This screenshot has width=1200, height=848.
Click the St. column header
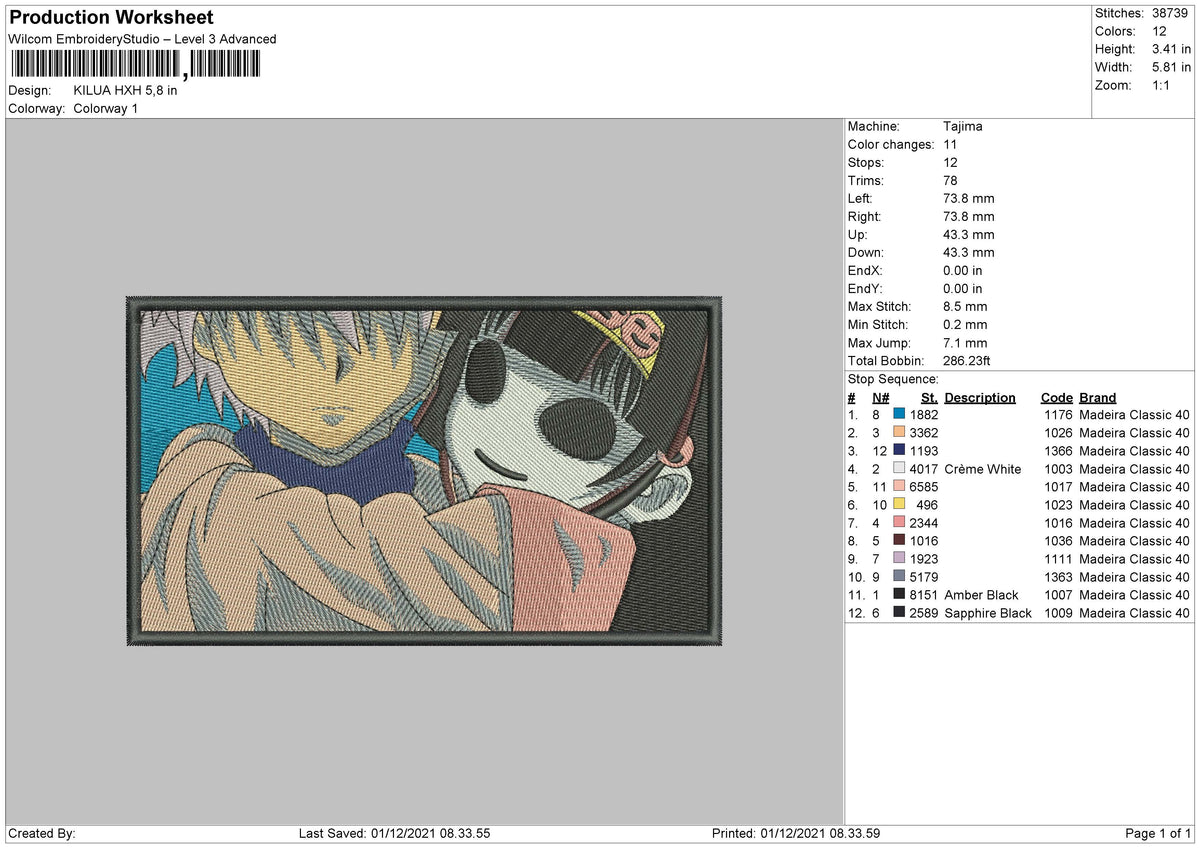(x=928, y=397)
